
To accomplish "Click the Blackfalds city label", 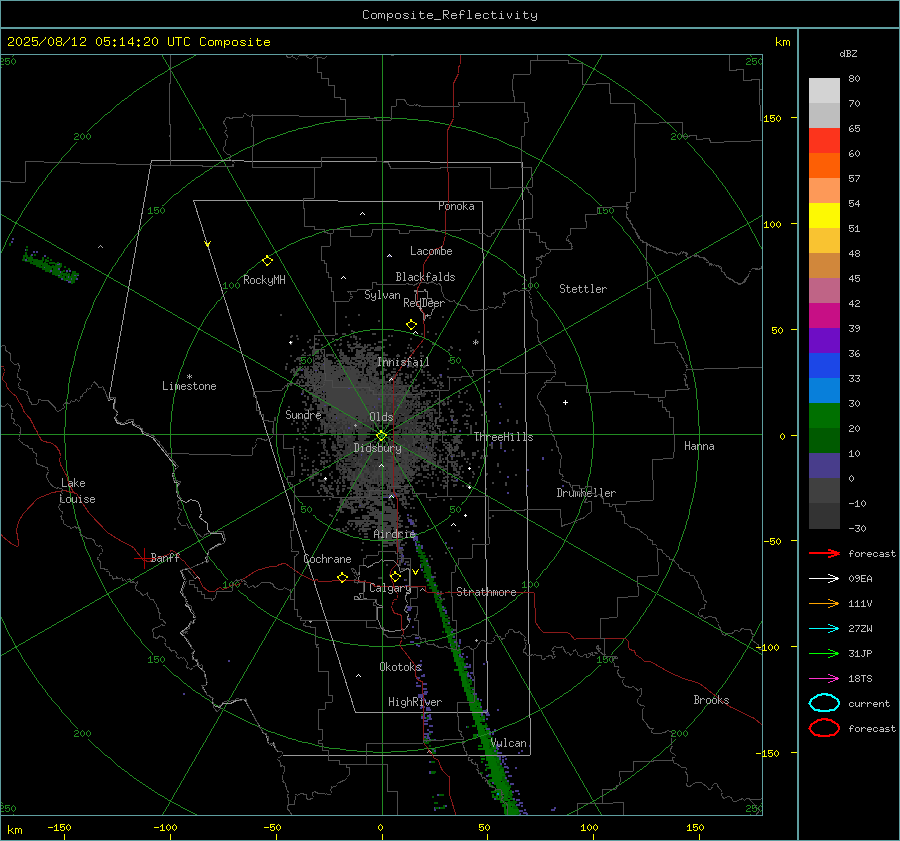I will (x=425, y=277).
